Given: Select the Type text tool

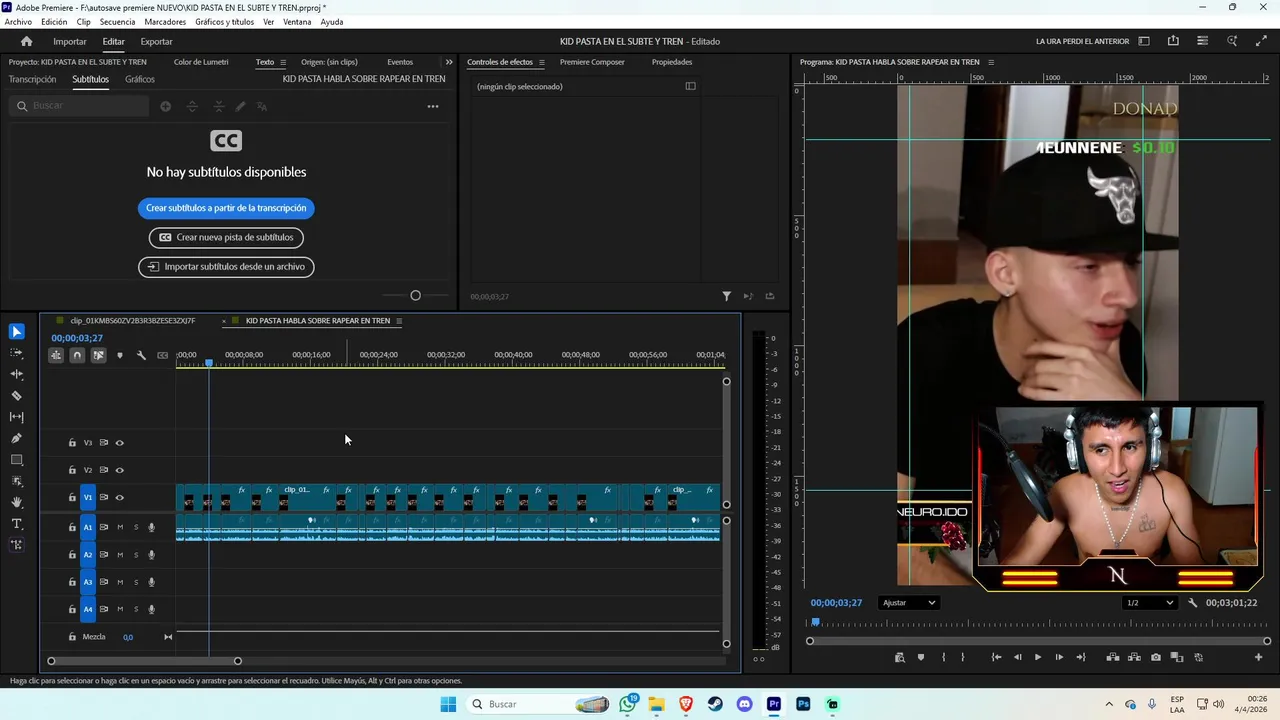Looking at the screenshot, I should (x=17, y=524).
